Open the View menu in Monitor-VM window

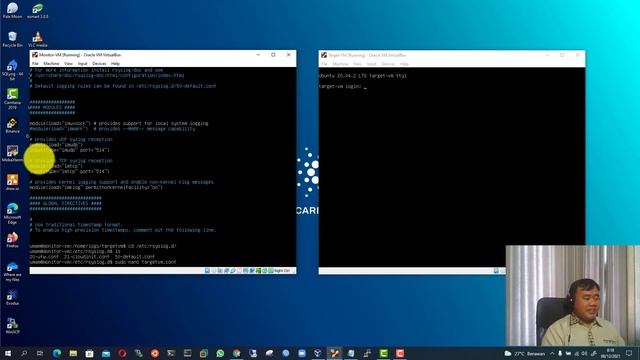tap(68, 64)
